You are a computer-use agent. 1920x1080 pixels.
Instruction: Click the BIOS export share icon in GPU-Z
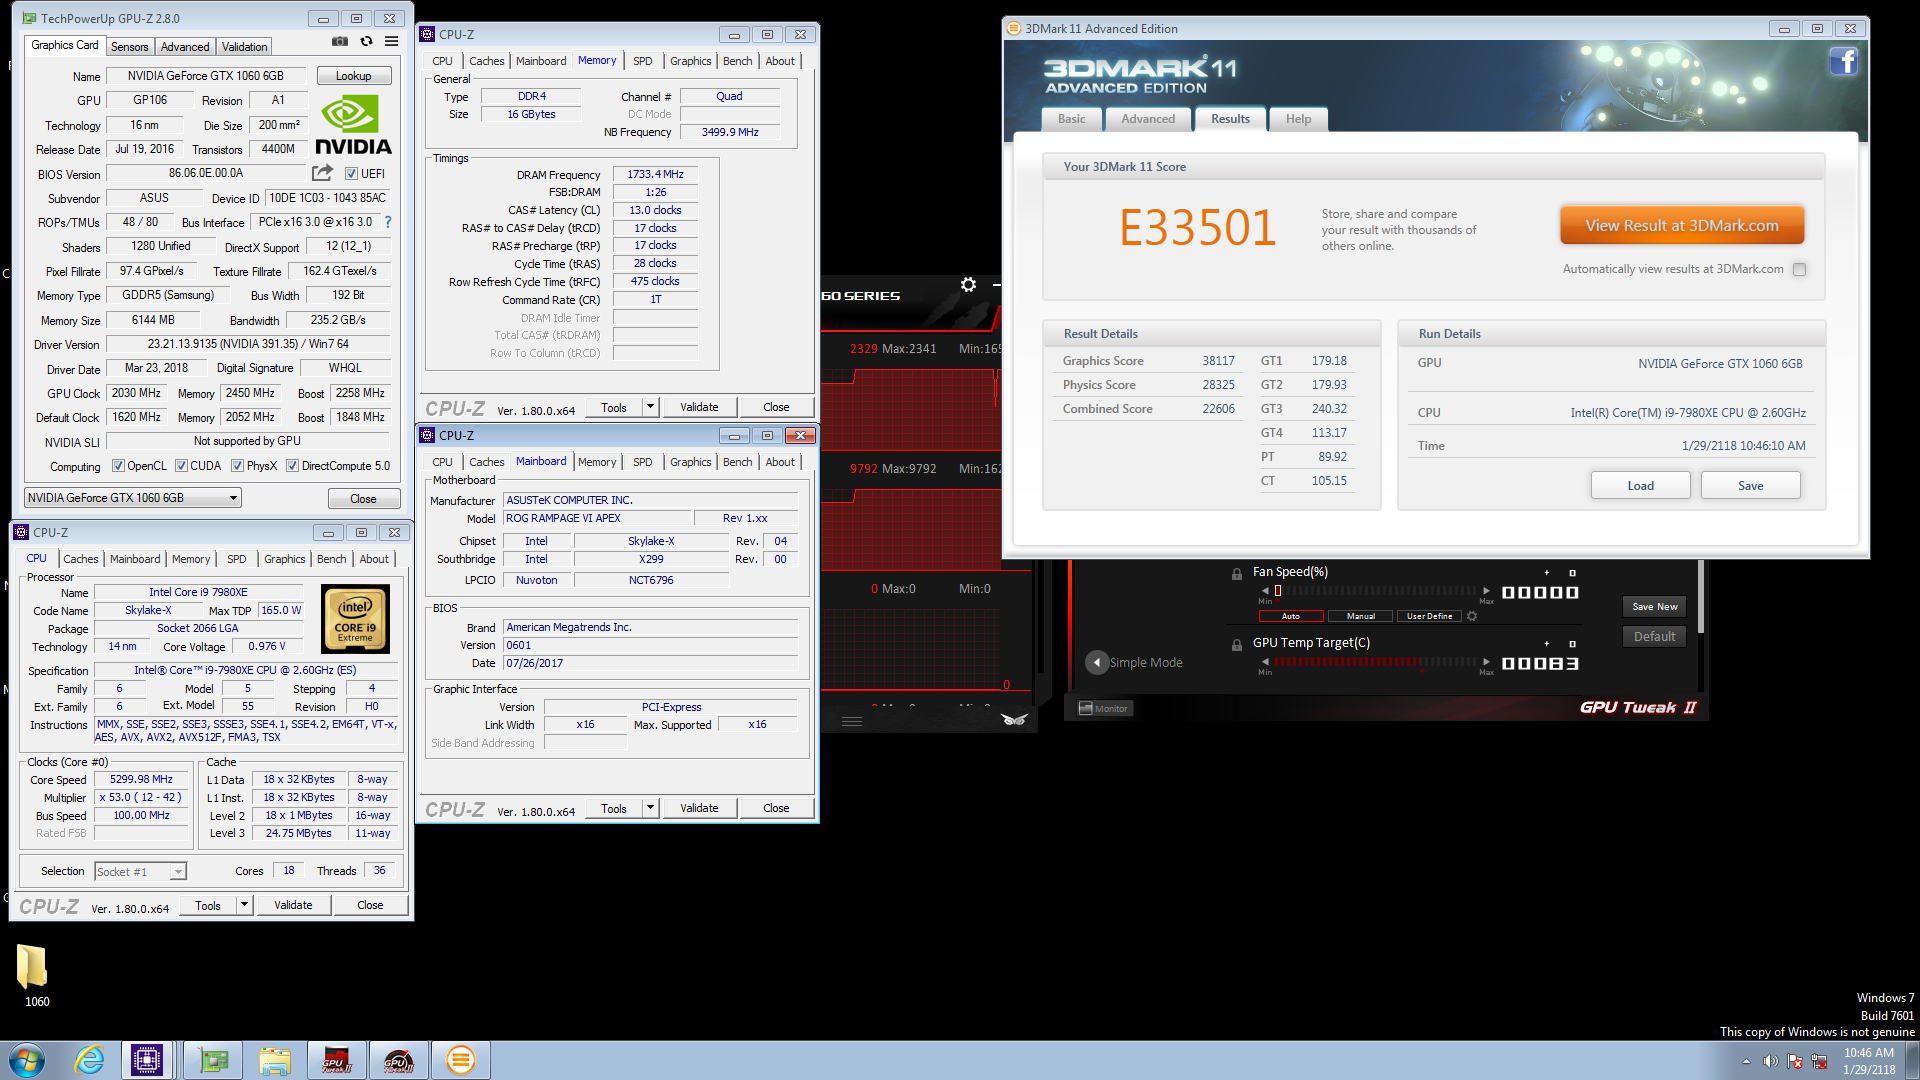(322, 173)
